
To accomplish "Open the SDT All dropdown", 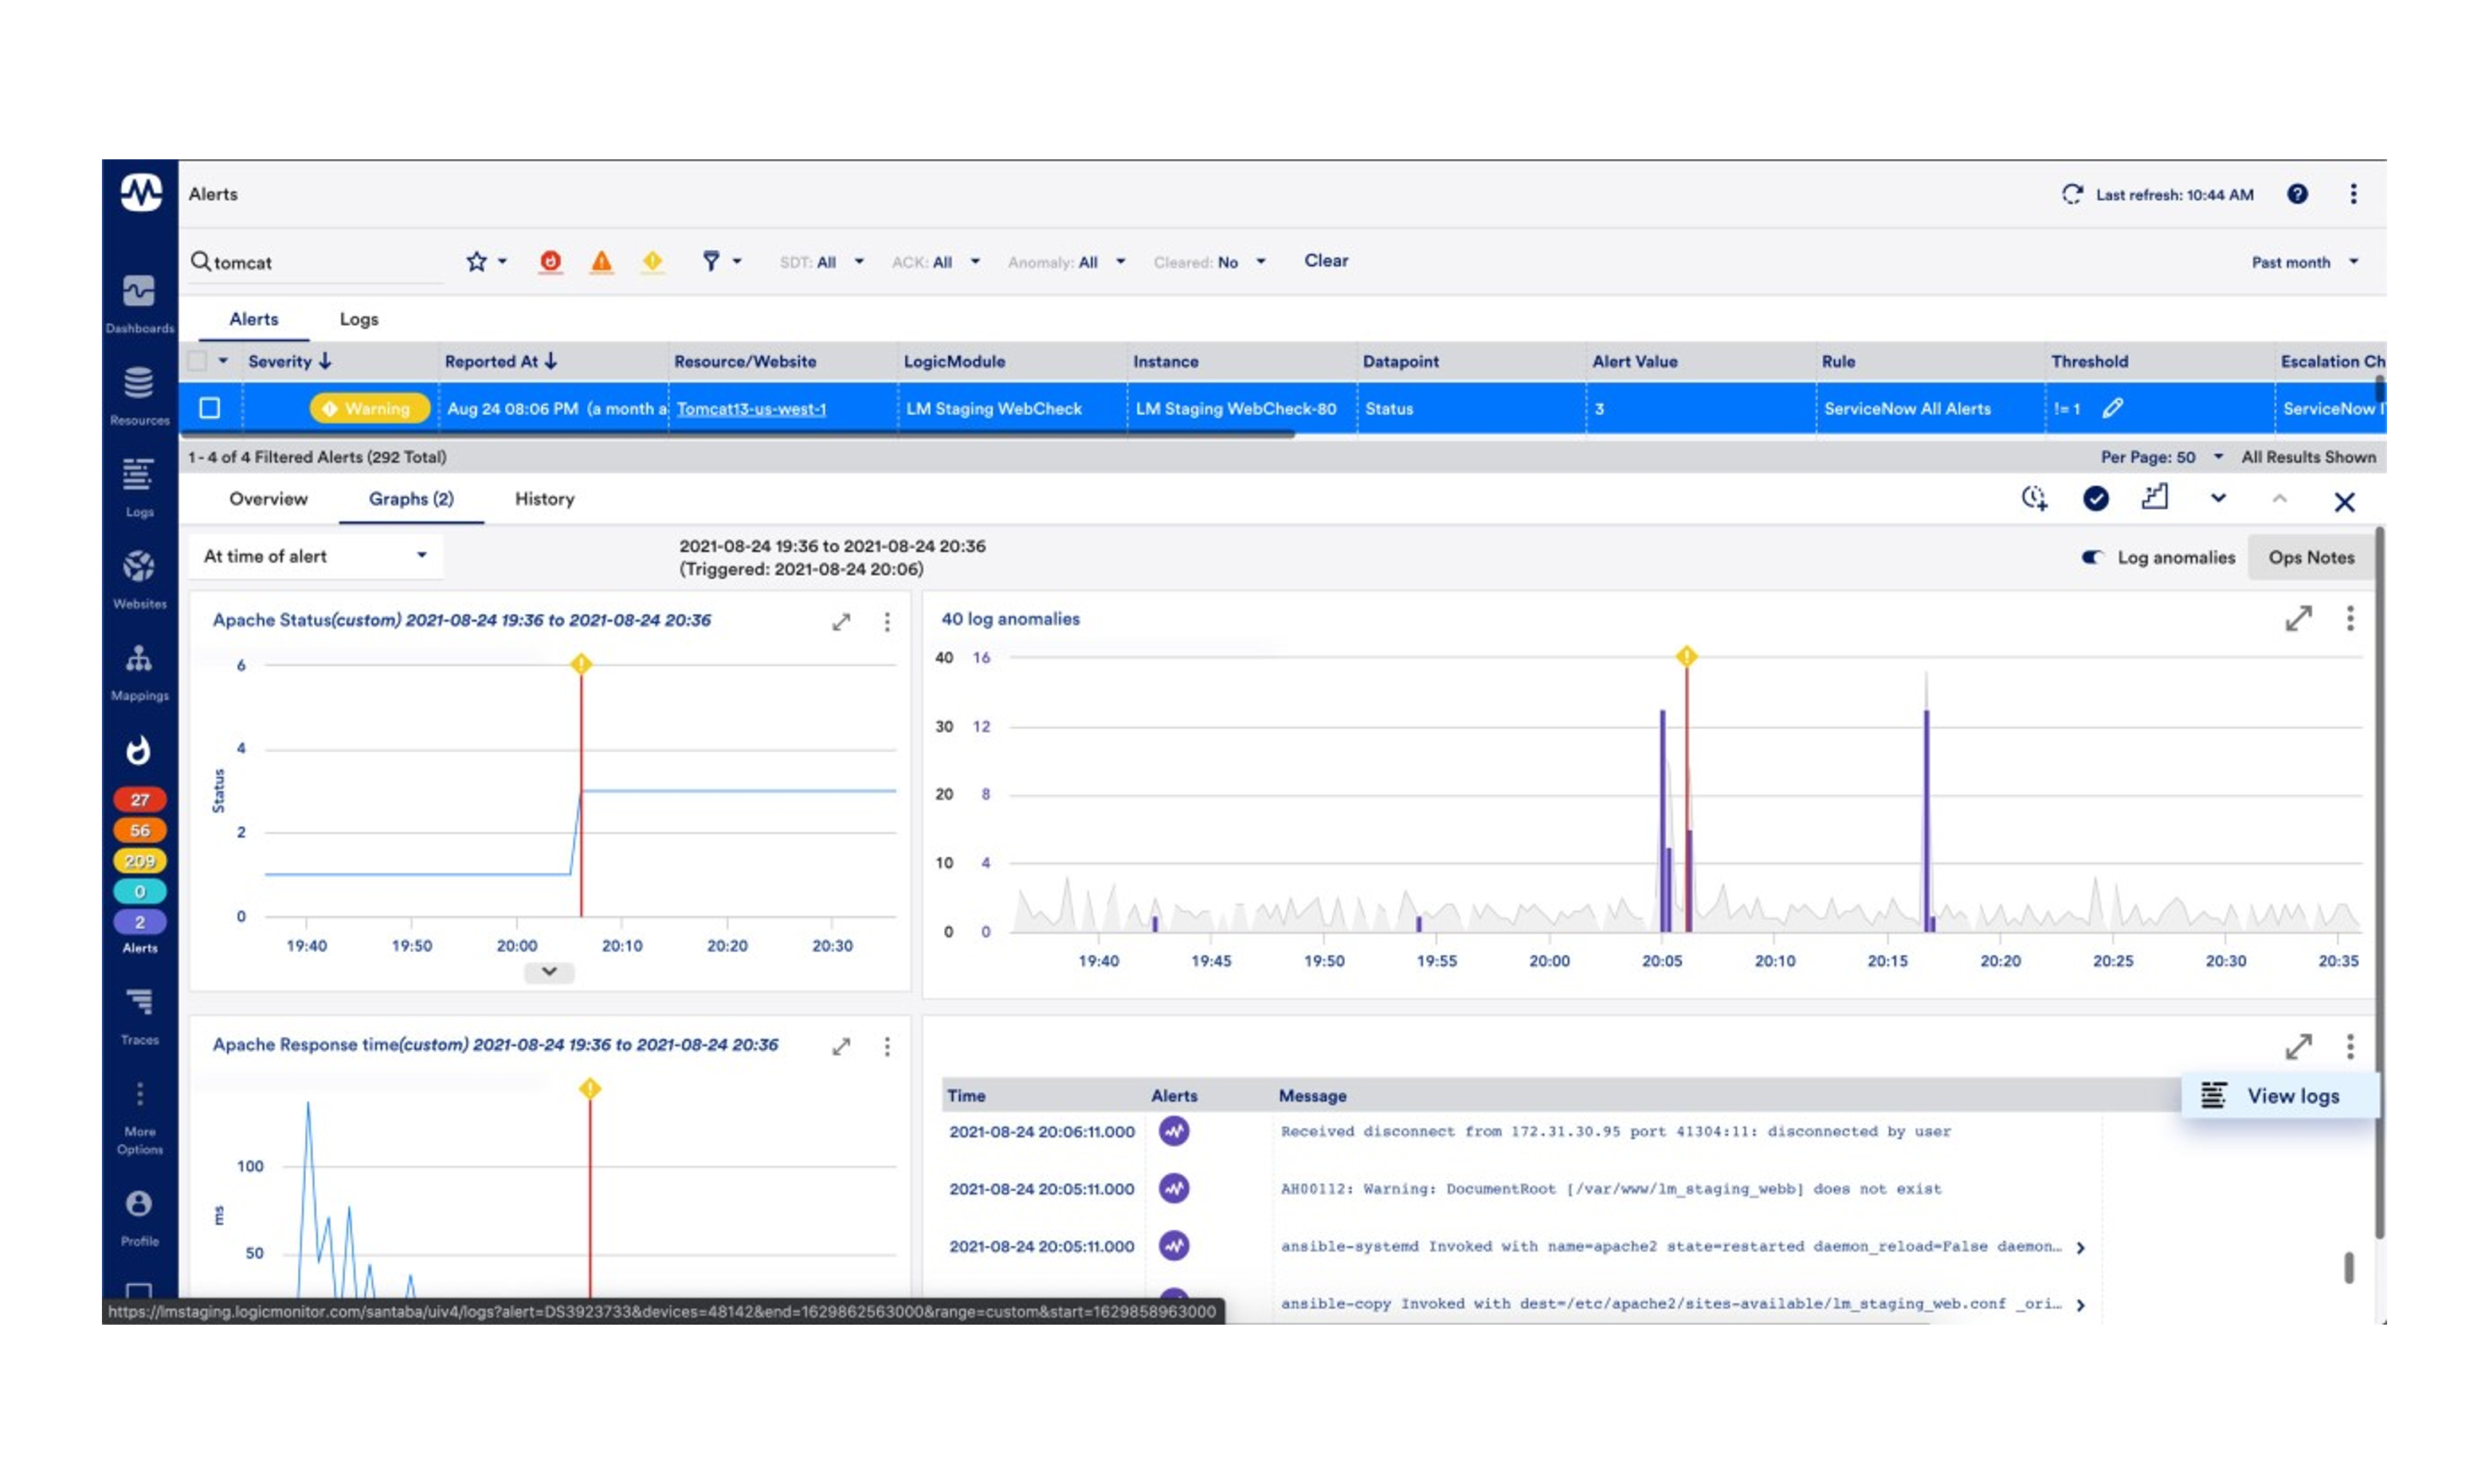I will [x=822, y=262].
